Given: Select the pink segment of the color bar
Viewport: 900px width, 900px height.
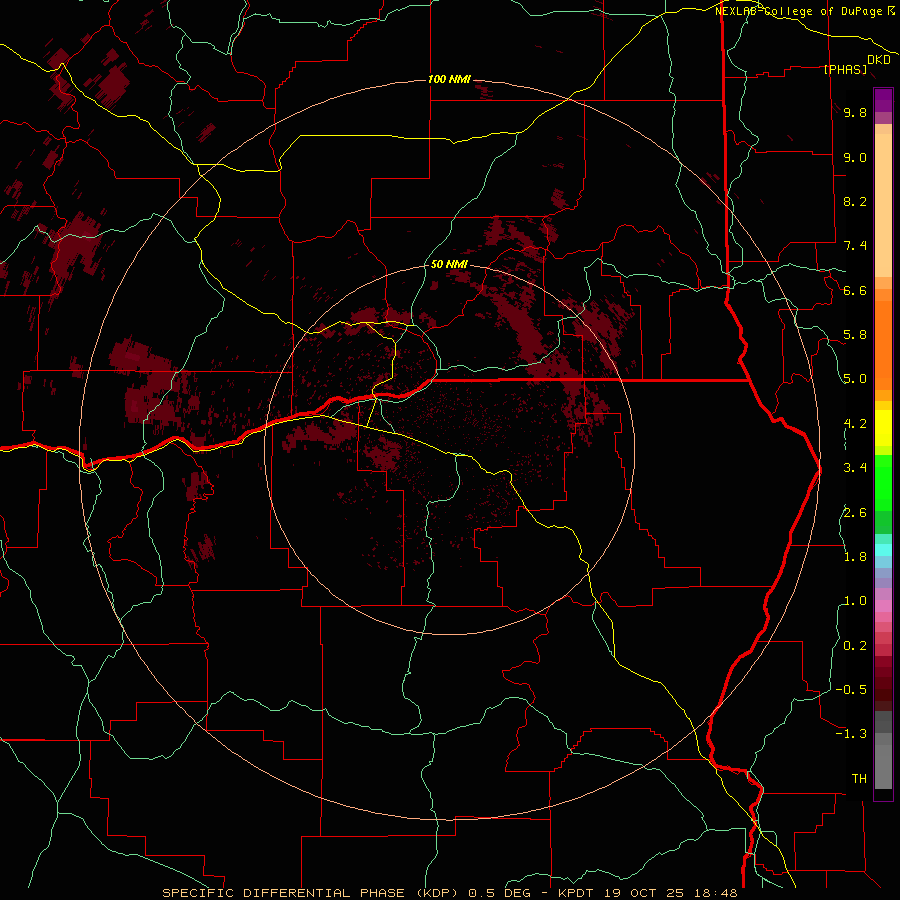Looking at the screenshot, I should (x=883, y=606).
